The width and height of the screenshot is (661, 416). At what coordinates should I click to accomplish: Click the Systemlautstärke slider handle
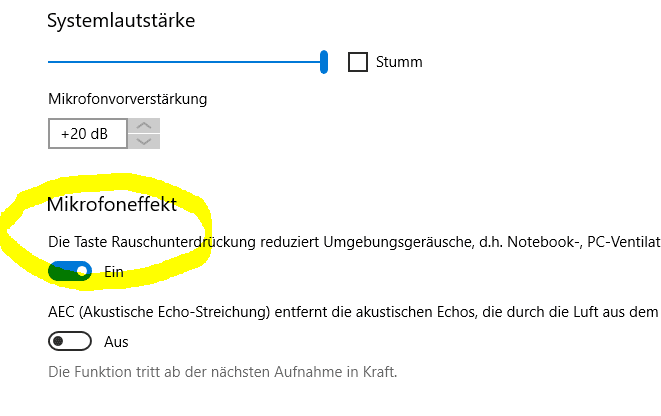click(324, 62)
